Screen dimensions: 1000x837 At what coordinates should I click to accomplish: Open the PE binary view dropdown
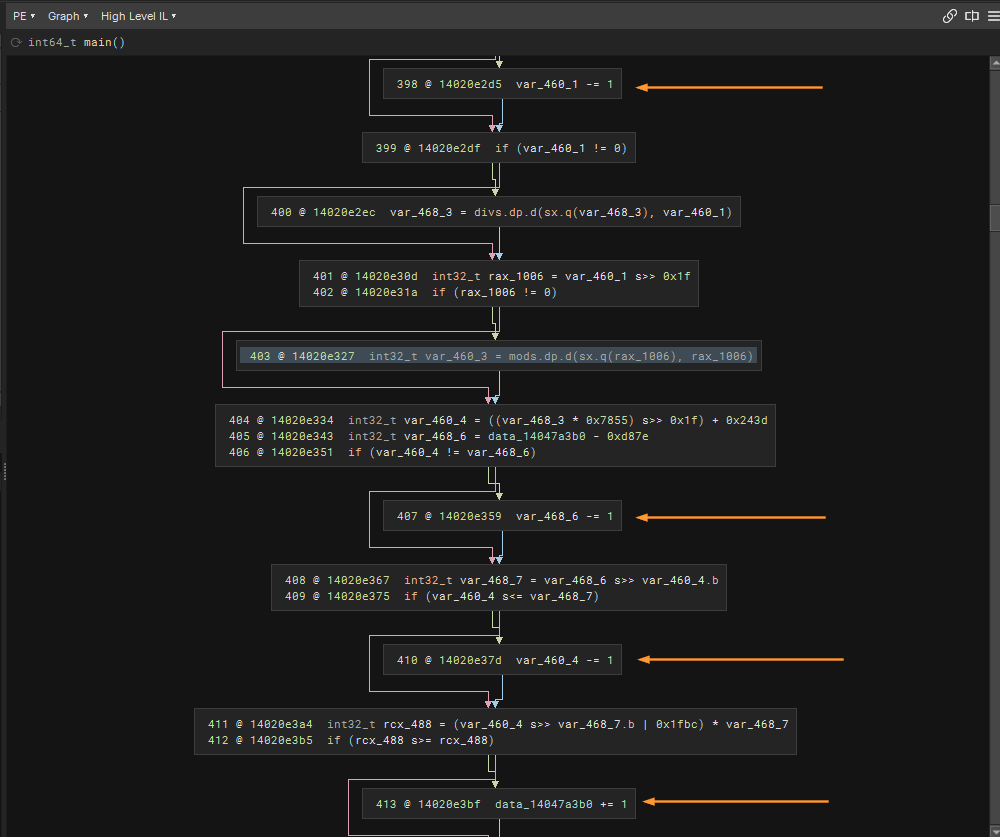(x=24, y=16)
